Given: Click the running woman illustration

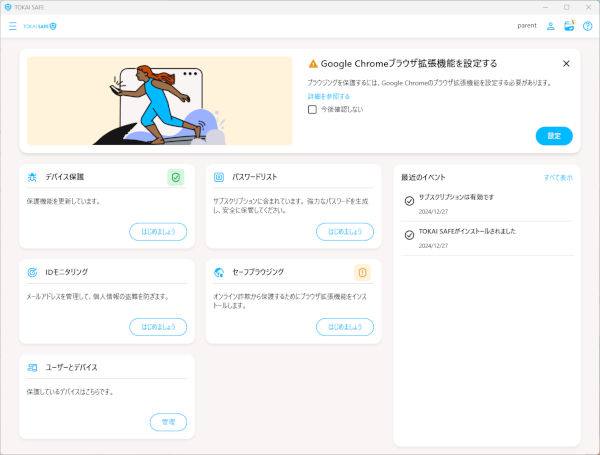Looking at the screenshot, I should [x=160, y=101].
